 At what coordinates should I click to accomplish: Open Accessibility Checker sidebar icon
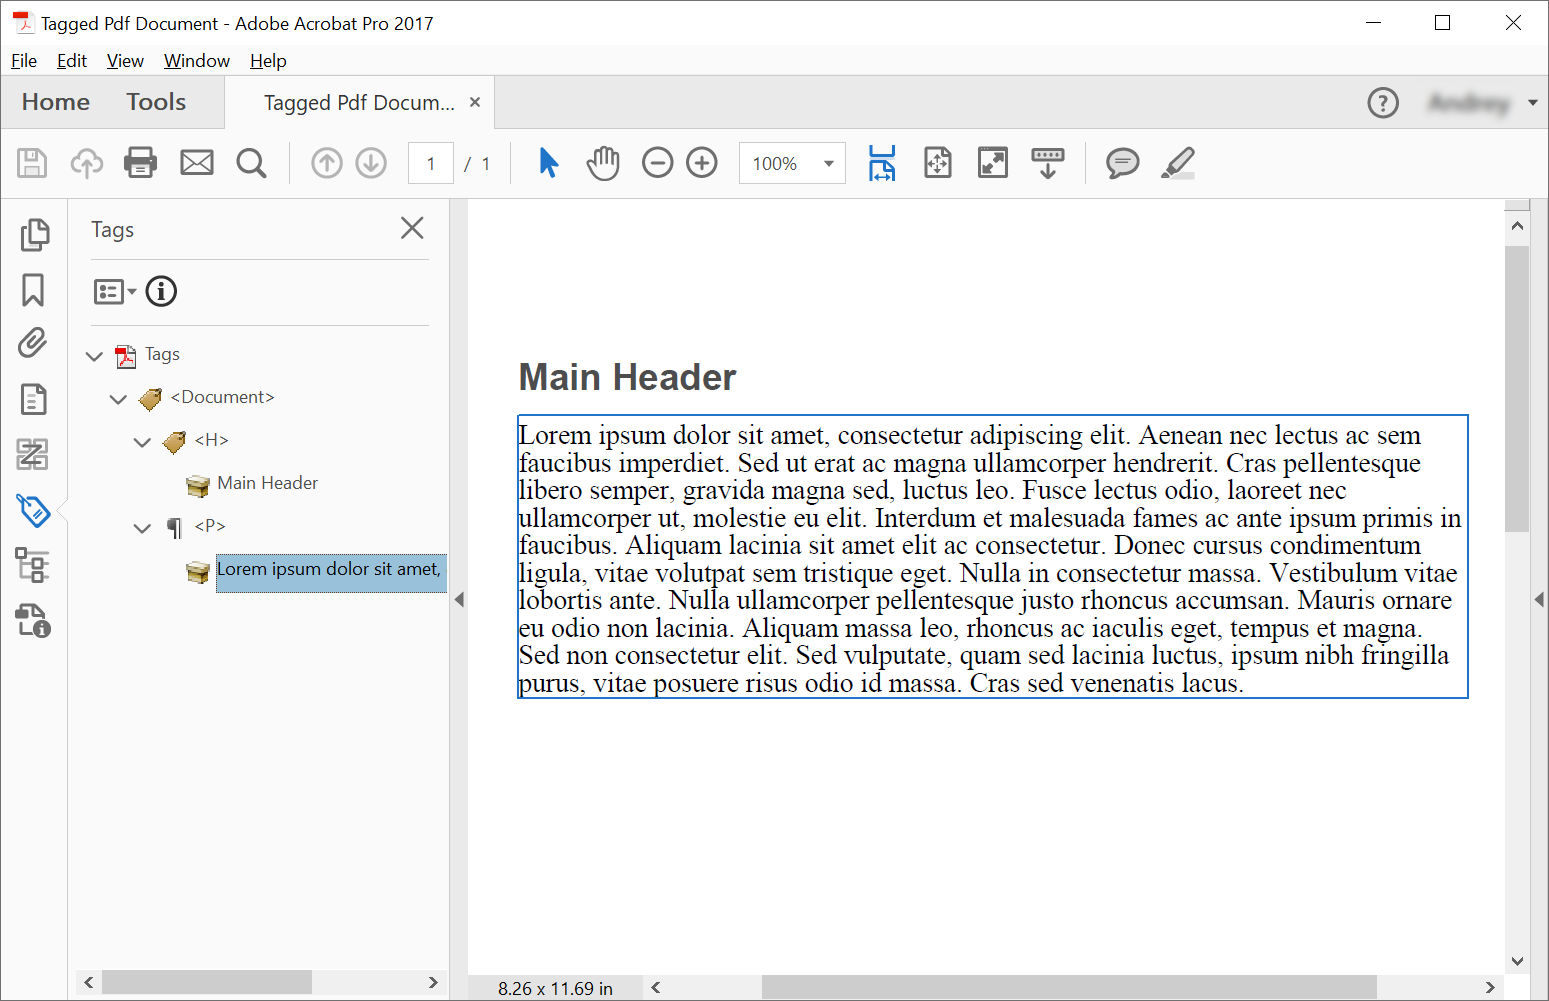pyautogui.click(x=33, y=565)
